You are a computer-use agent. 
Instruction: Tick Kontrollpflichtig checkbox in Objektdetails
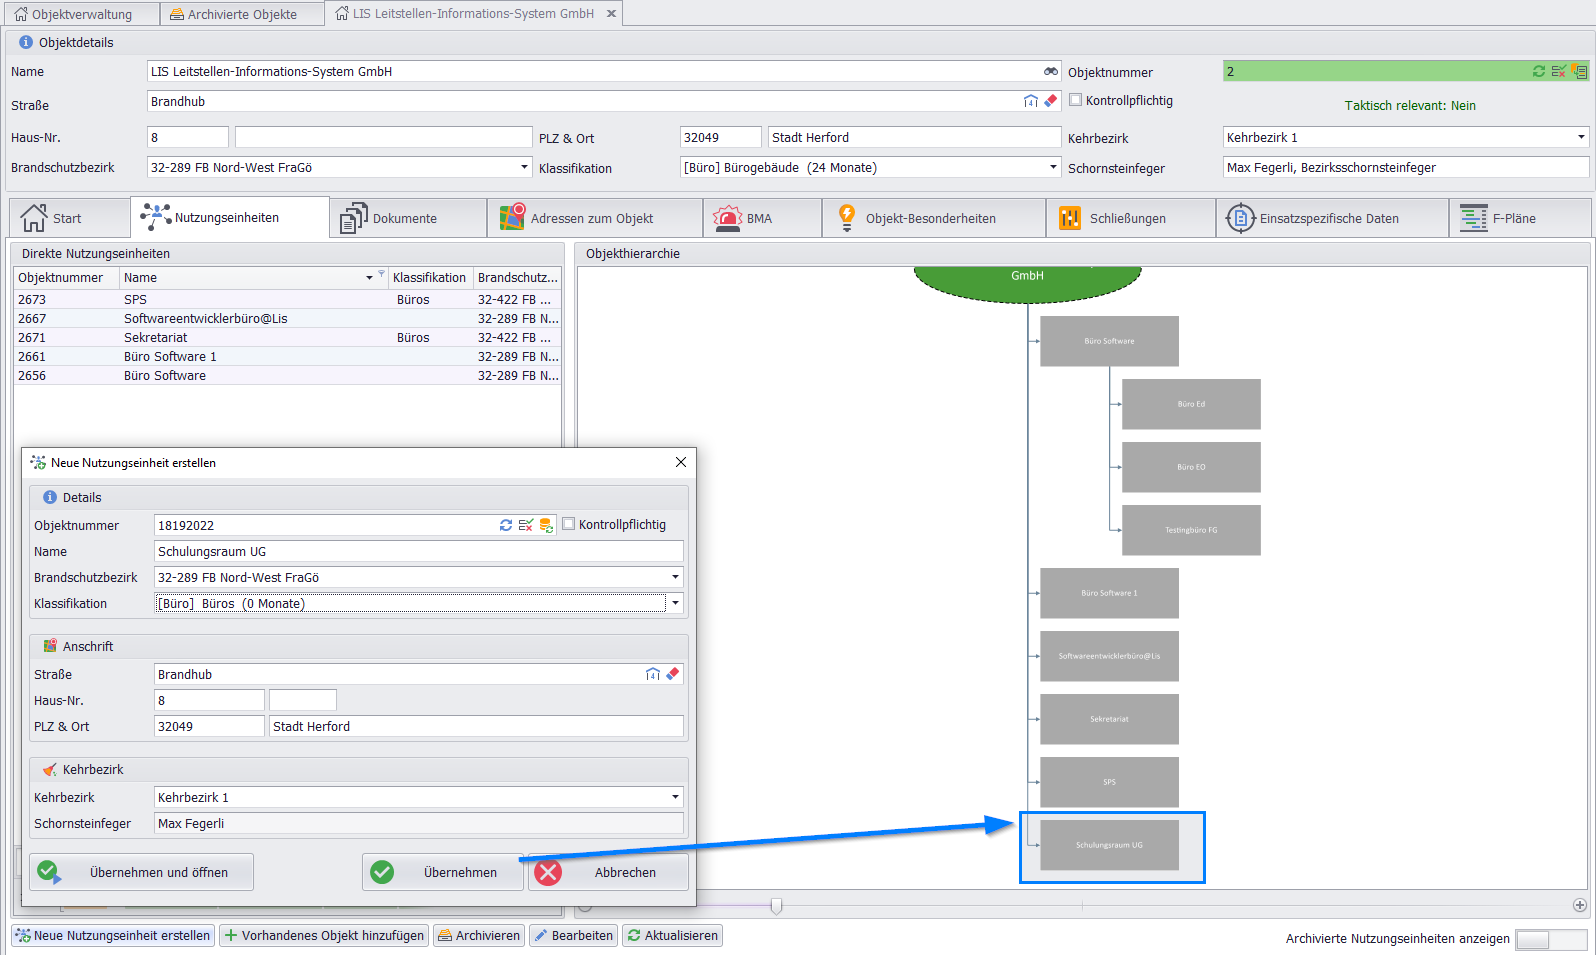point(1076,100)
